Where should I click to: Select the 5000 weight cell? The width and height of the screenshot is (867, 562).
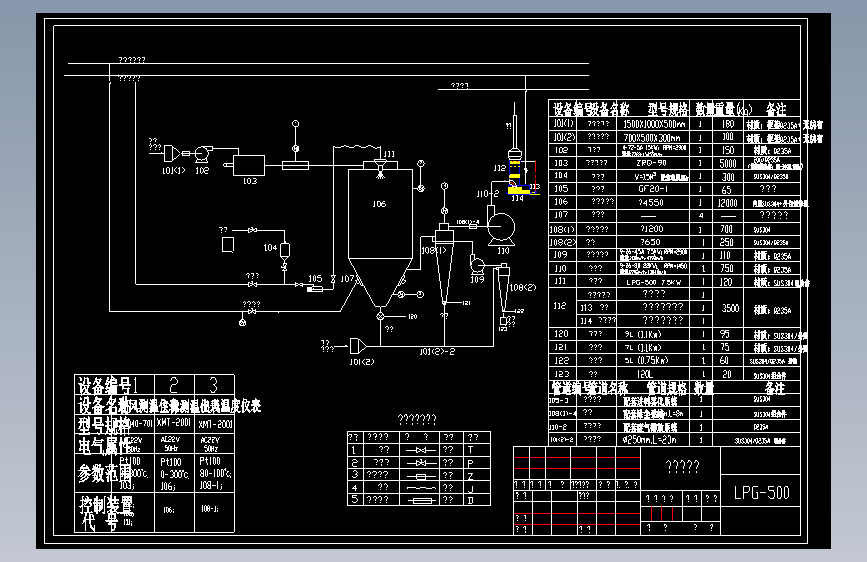[728, 163]
